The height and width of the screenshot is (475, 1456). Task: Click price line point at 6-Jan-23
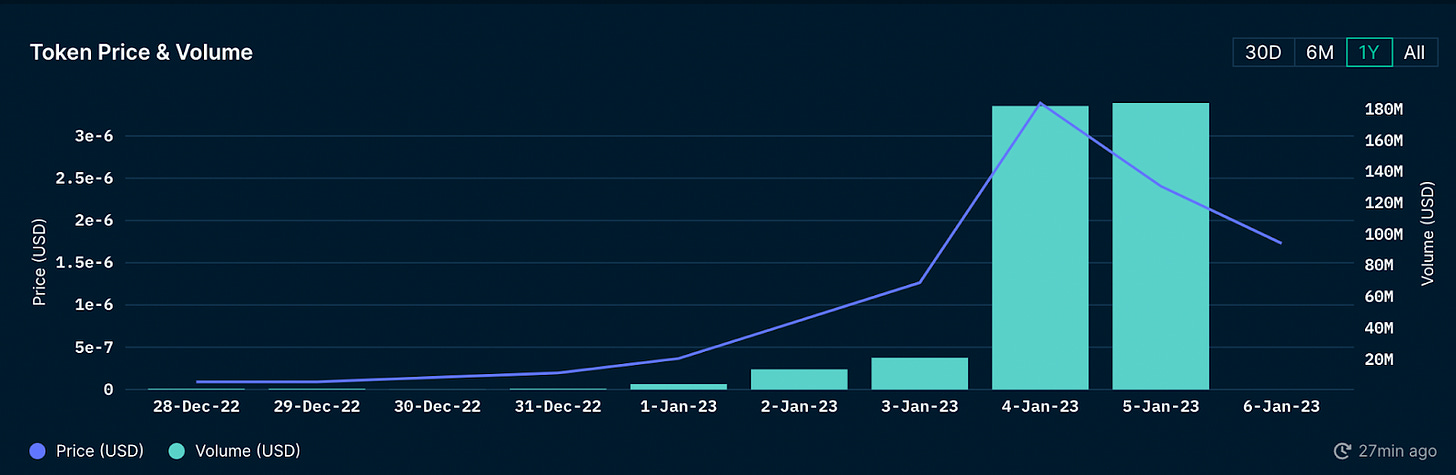tap(1281, 243)
